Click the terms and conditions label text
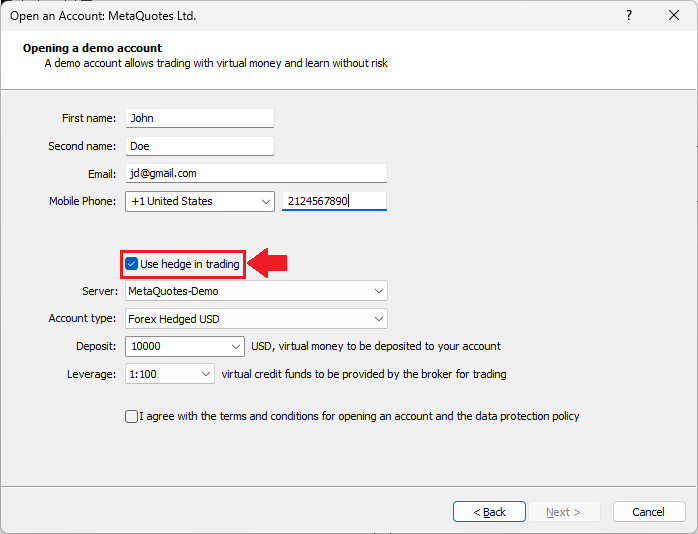Viewport: 698px width, 534px height. (360, 416)
